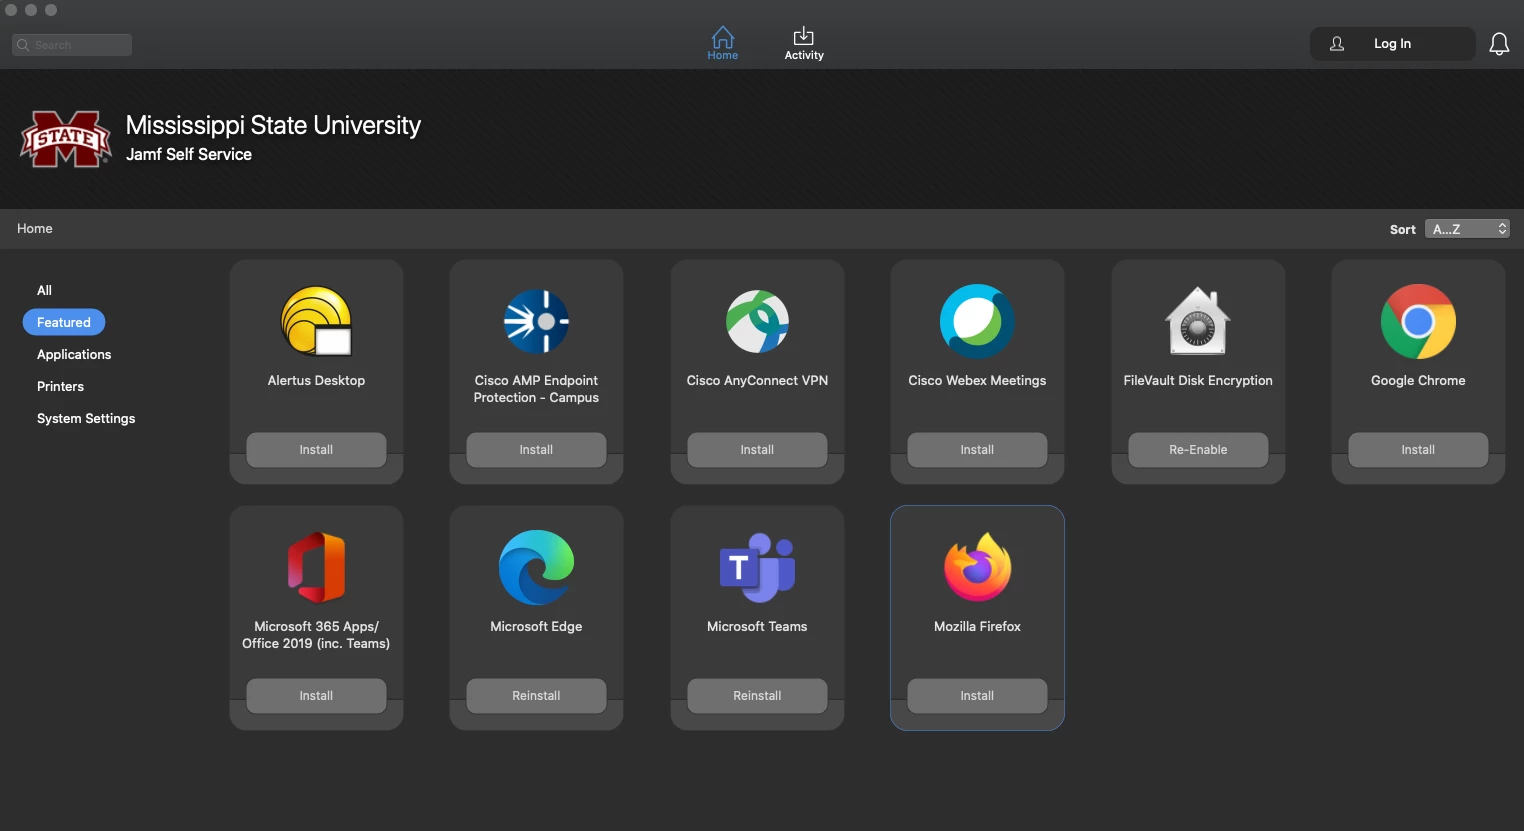Click the Microsoft Edge title text
This screenshot has width=1524, height=831.
pyautogui.click(x=536, y=627)
